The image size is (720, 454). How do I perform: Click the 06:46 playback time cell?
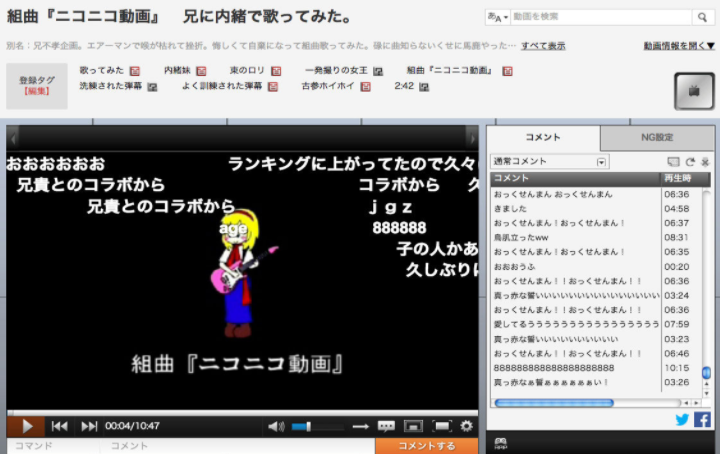pyautogui.click(x=676, y=354)
